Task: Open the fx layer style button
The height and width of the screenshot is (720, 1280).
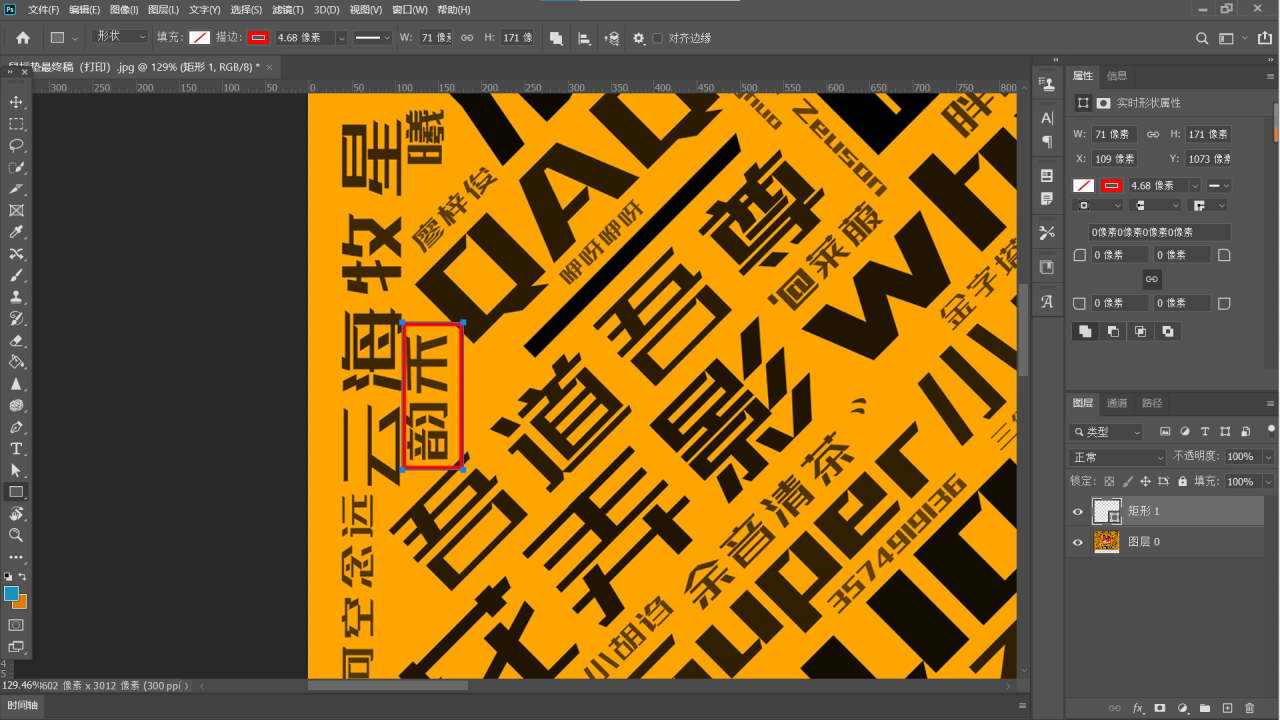Action: click(1138, 708)
